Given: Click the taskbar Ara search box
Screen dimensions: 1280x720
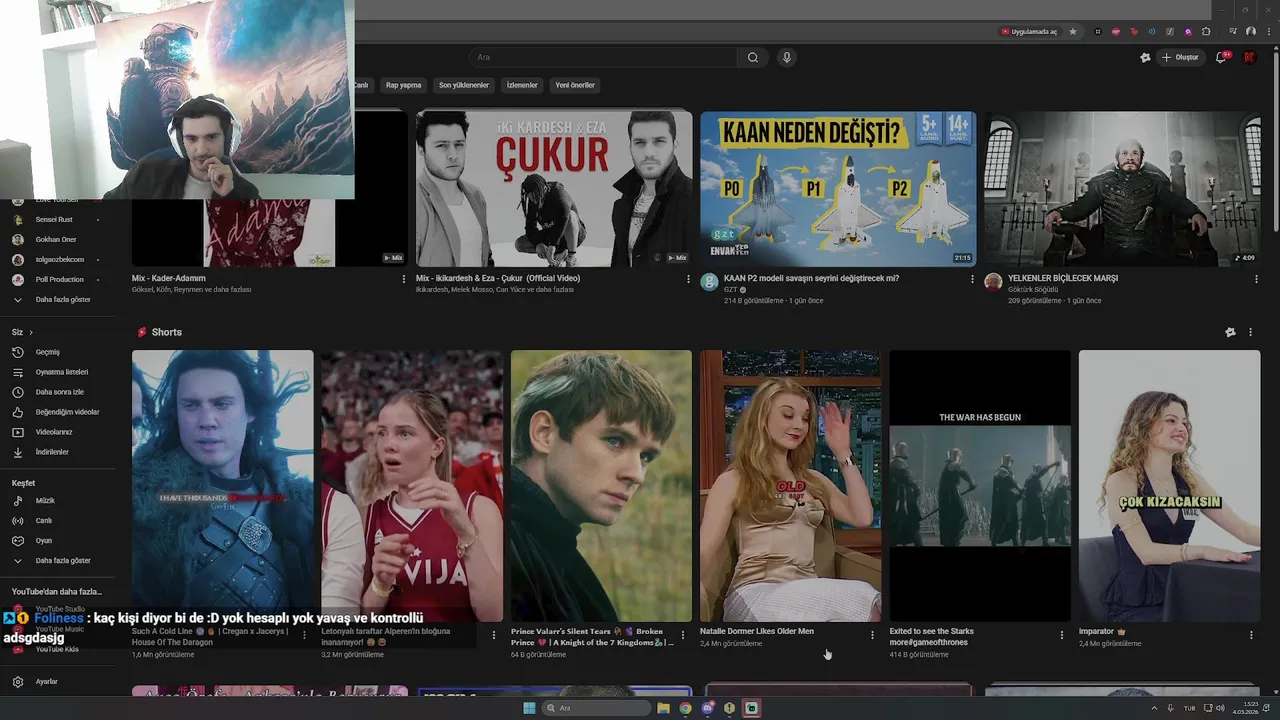Looking at the screenshot, I should point(597,708).
